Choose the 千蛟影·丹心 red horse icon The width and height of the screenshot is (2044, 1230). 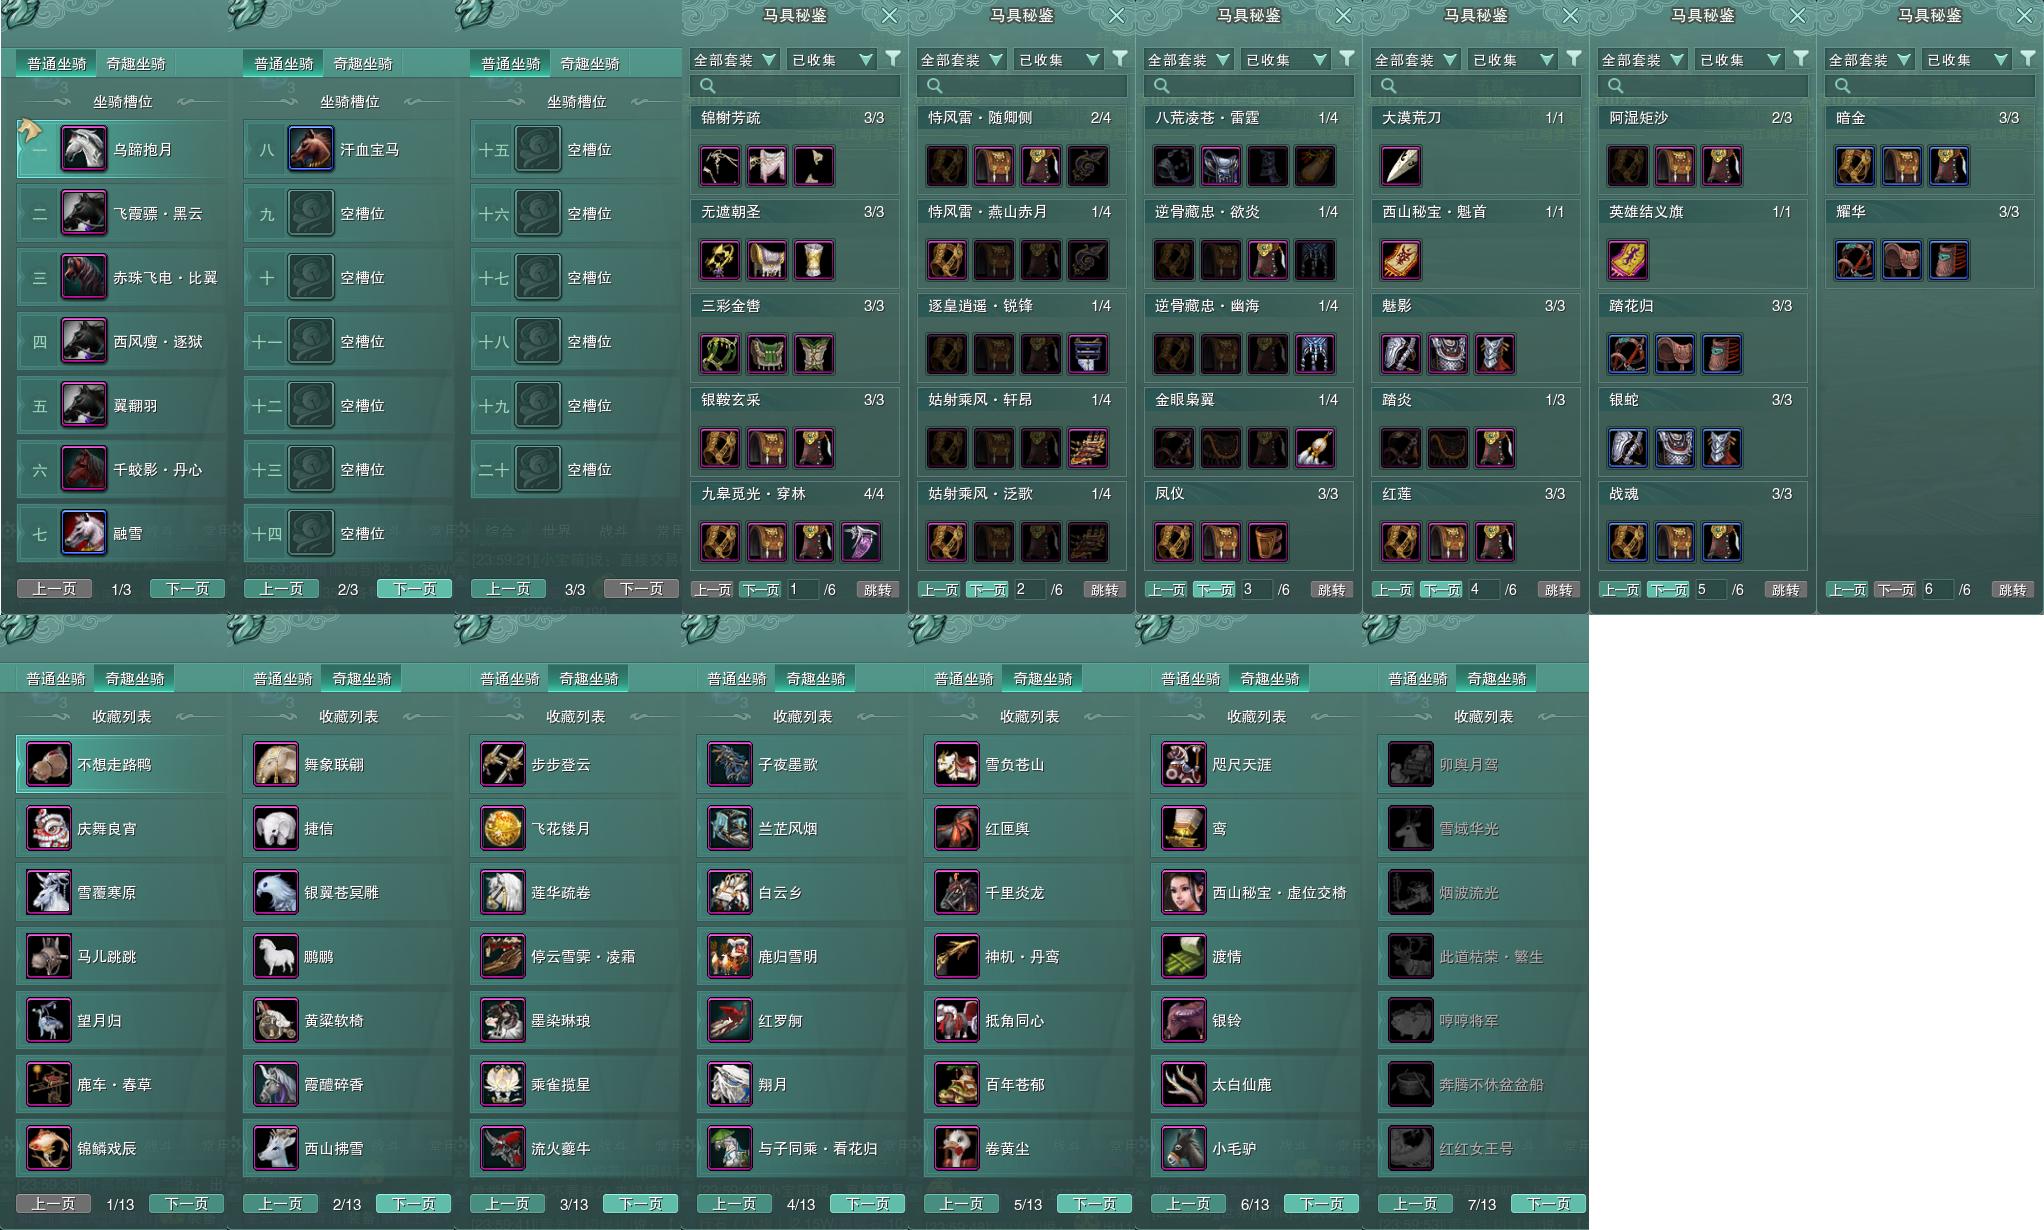(x=84, y=469)
